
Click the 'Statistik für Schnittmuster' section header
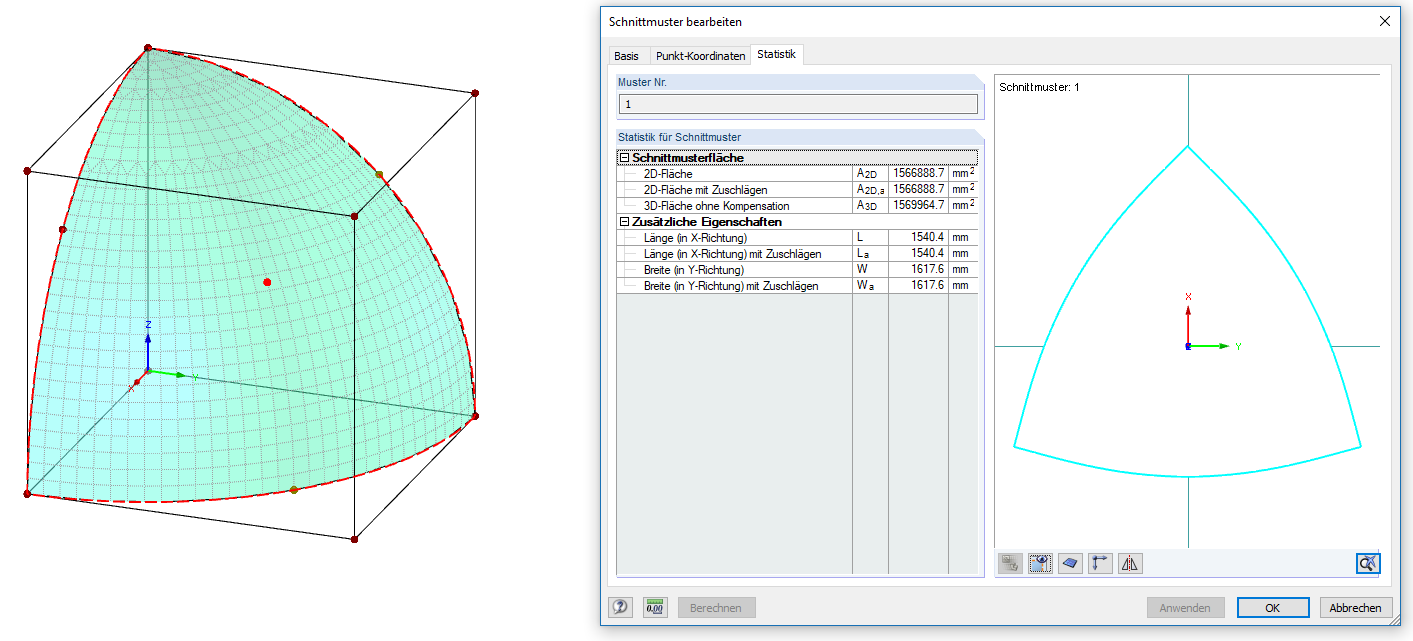(798, 137)
